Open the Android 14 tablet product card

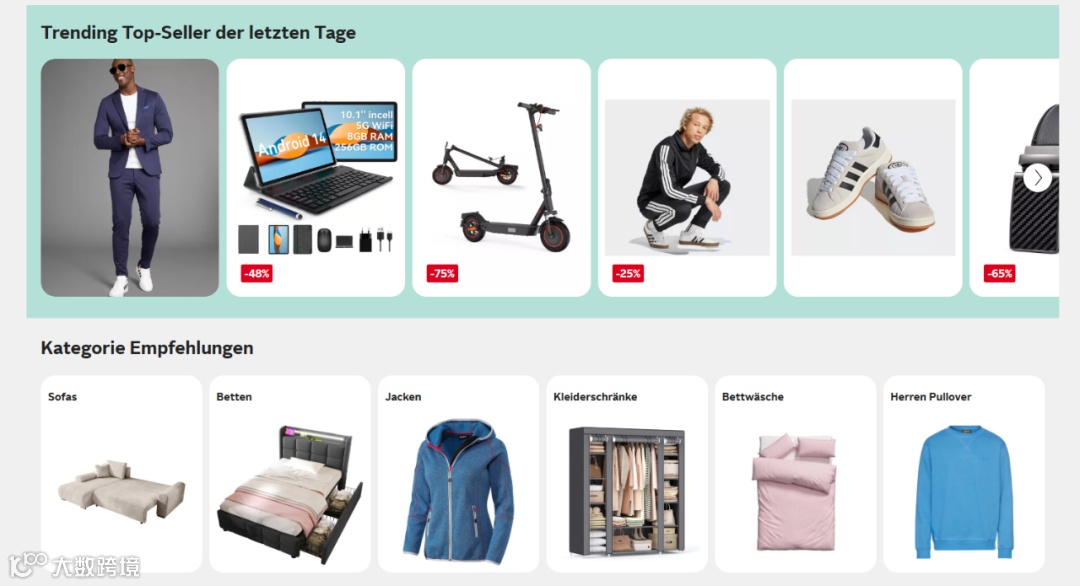(x=315, y=178)
